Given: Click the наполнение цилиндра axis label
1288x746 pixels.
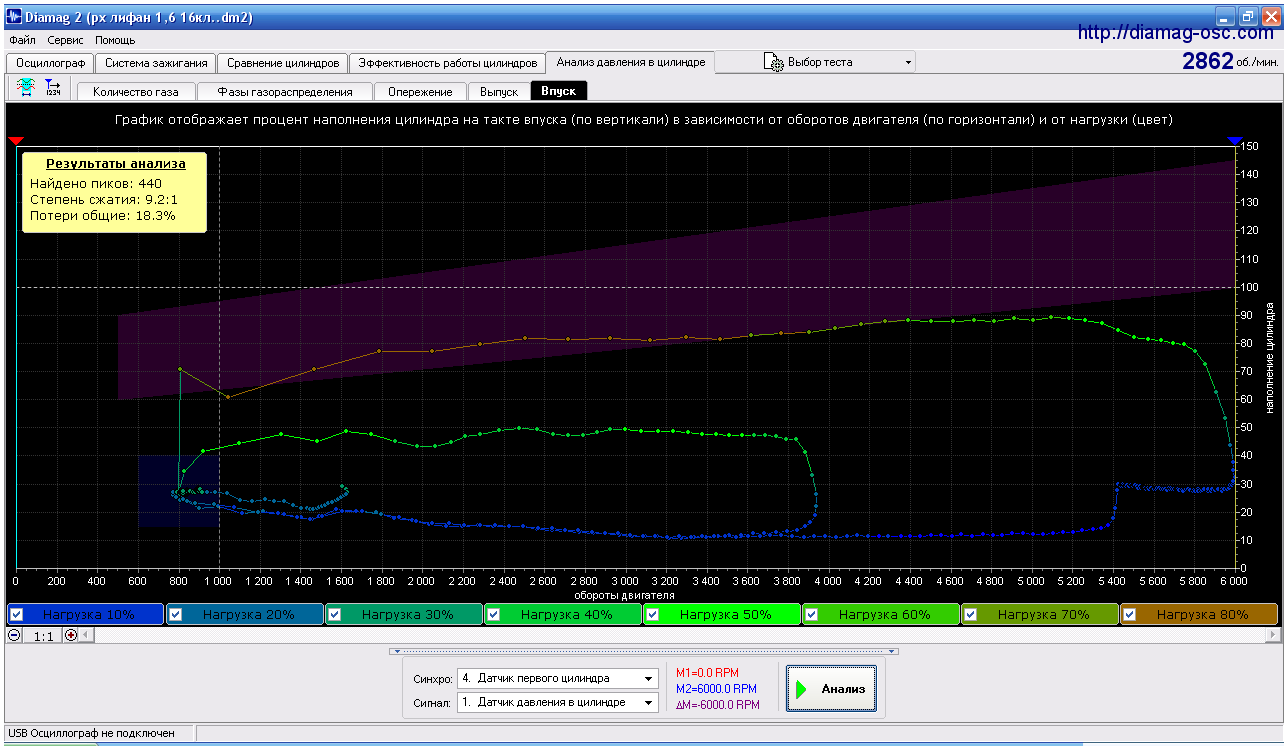Looking at the screenshot, I should tap(1271, 356).
